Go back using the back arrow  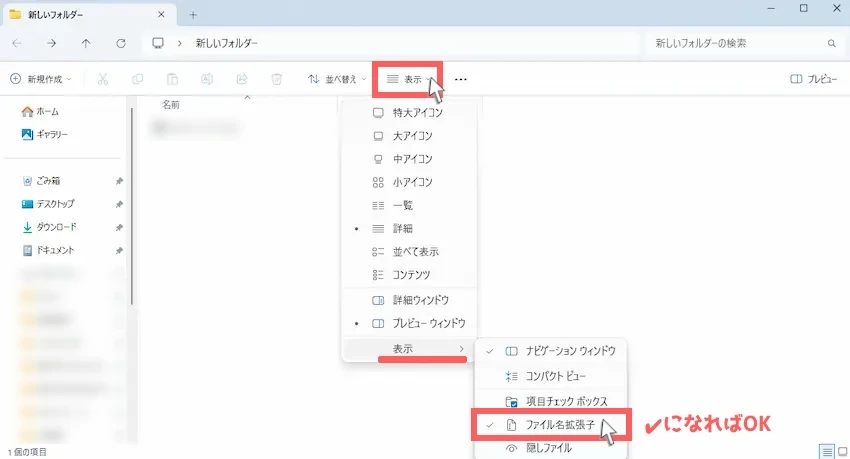click(x=17, y=43)
